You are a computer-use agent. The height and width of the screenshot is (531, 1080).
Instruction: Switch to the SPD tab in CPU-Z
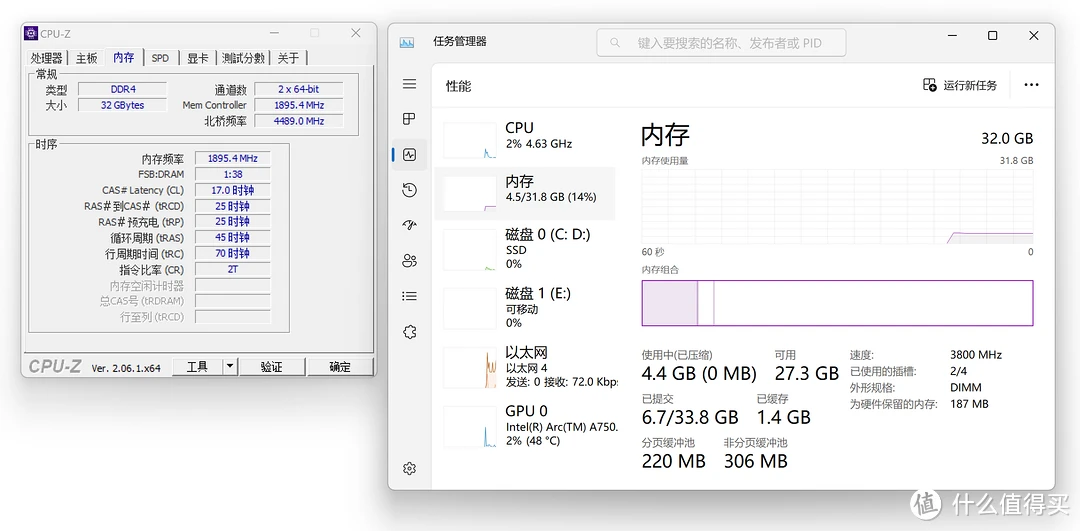point(160,58)
